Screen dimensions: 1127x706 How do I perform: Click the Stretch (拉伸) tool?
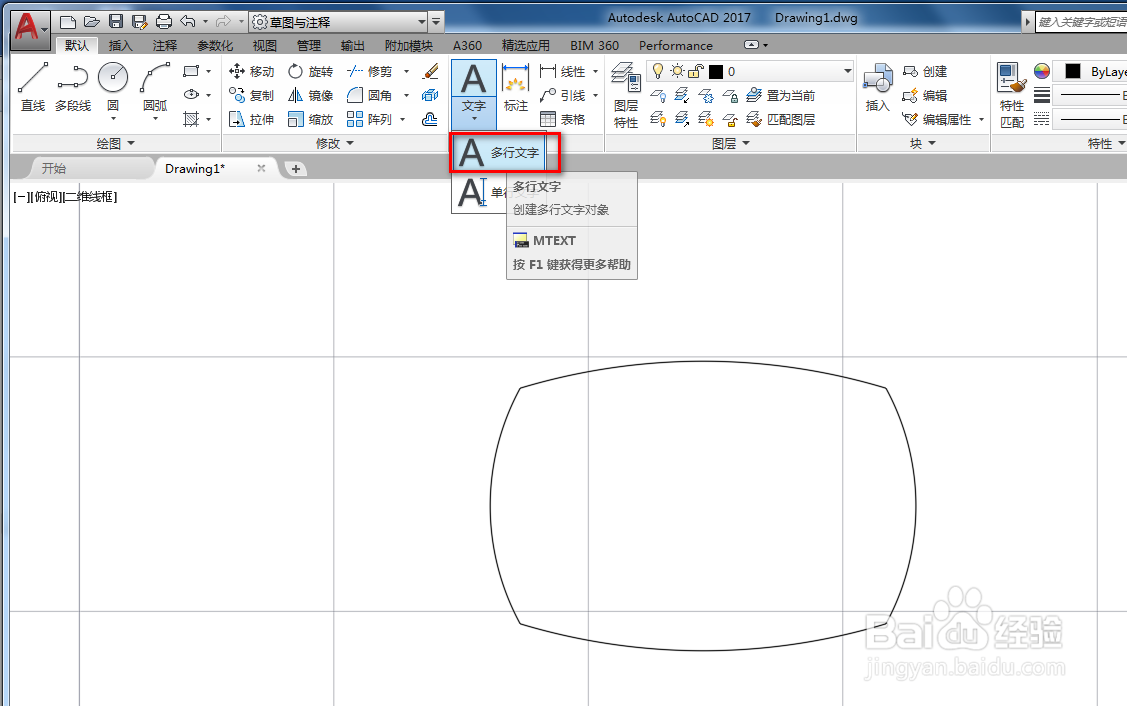pyautogui.click(x=252, y=119)
